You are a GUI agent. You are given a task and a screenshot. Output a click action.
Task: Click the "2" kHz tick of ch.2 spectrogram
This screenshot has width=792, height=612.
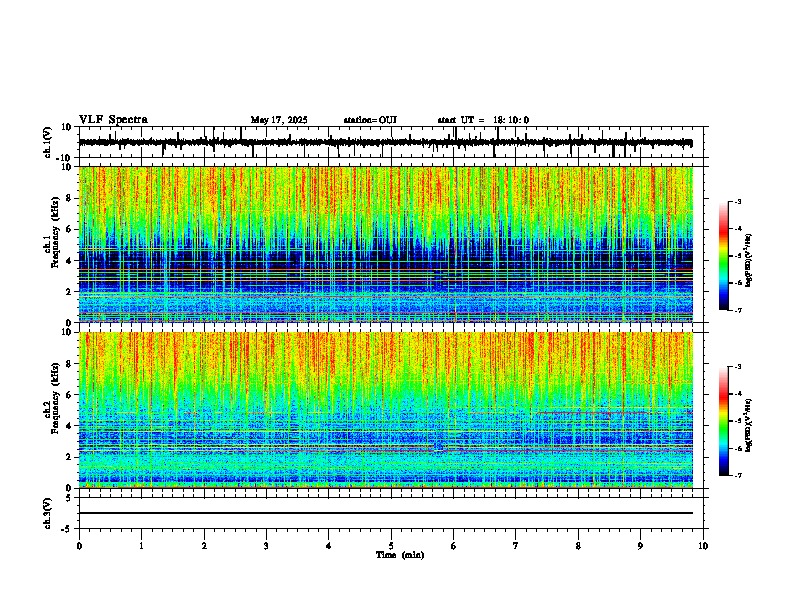pos(69,457)
